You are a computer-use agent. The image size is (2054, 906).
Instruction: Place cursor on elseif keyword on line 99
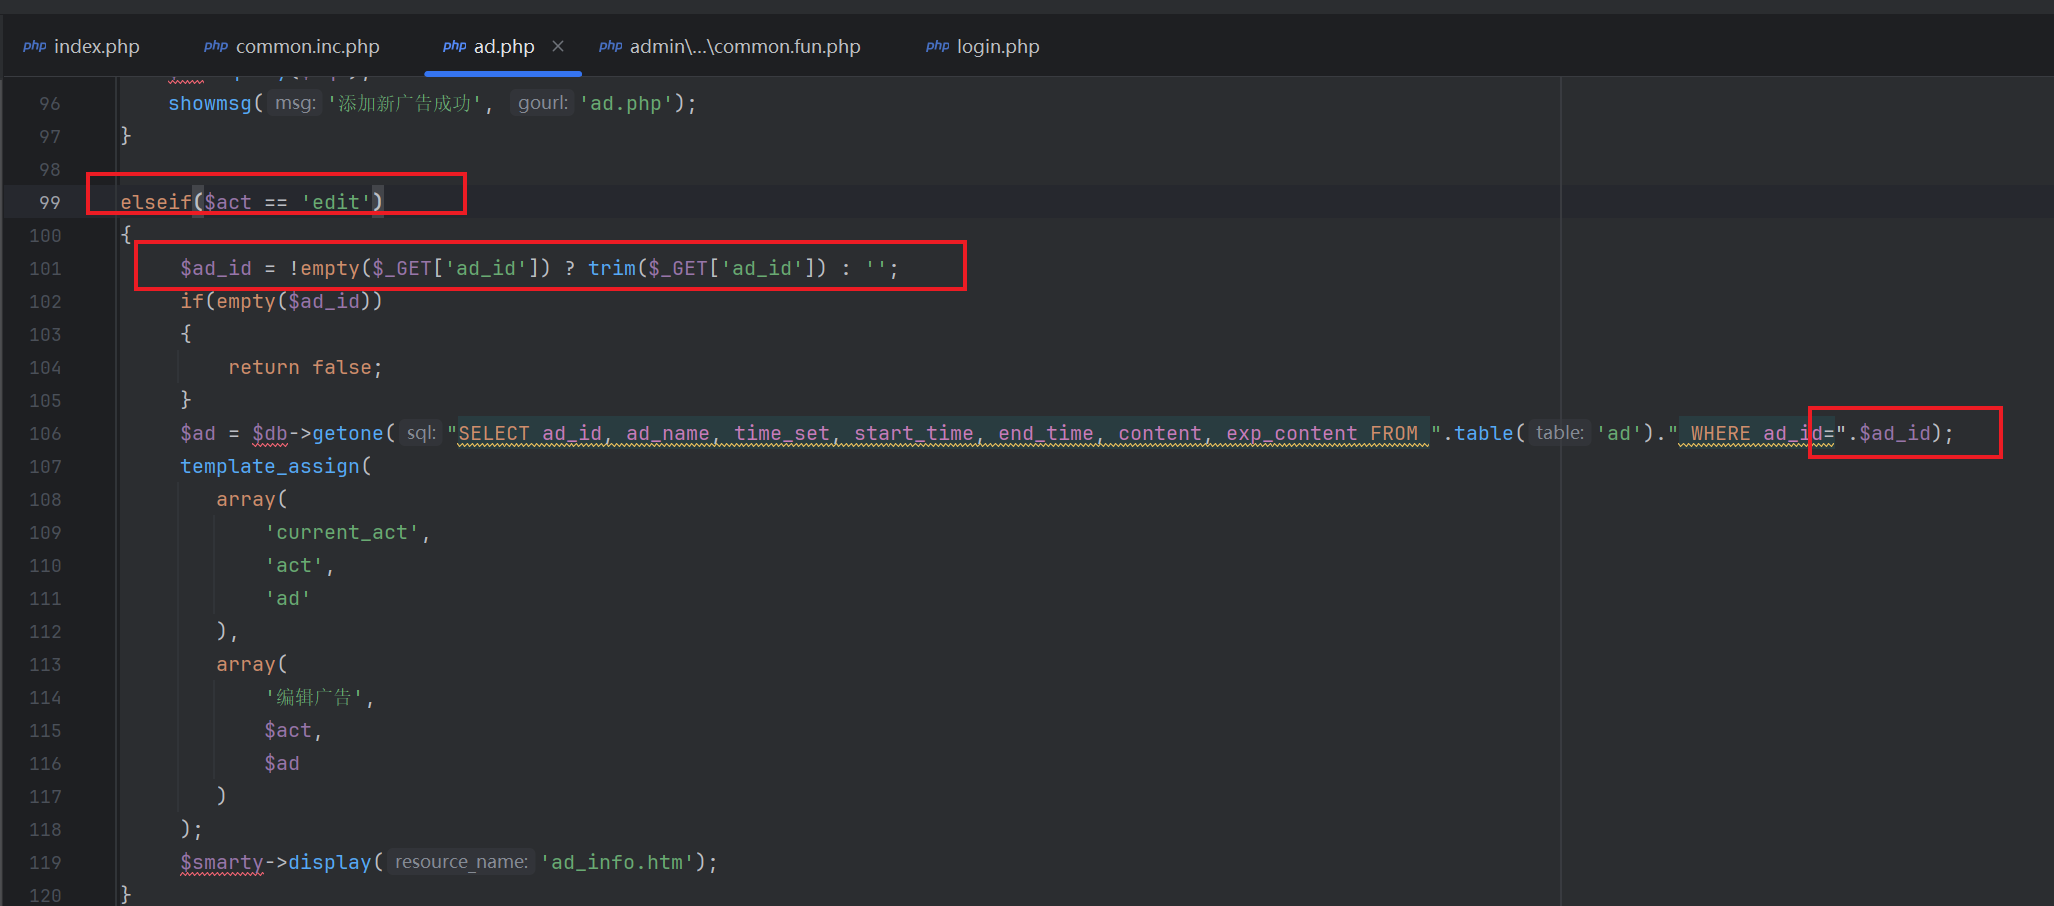click(156, 202)
